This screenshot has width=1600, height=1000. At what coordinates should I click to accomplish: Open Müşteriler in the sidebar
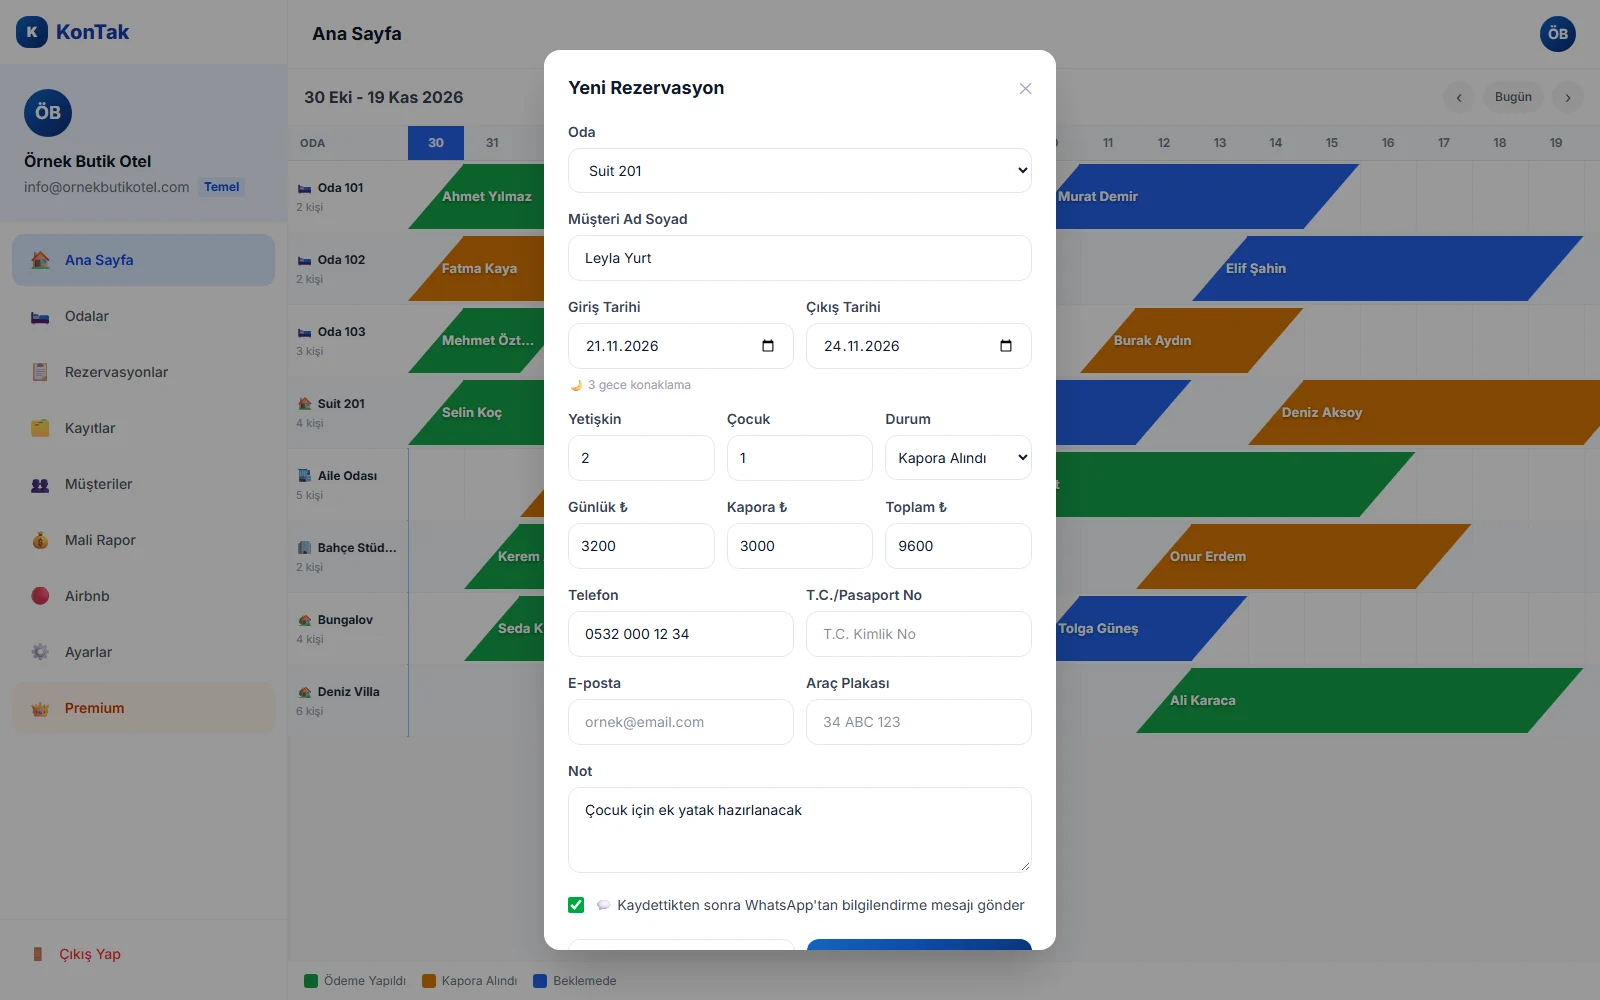(143, 484)
